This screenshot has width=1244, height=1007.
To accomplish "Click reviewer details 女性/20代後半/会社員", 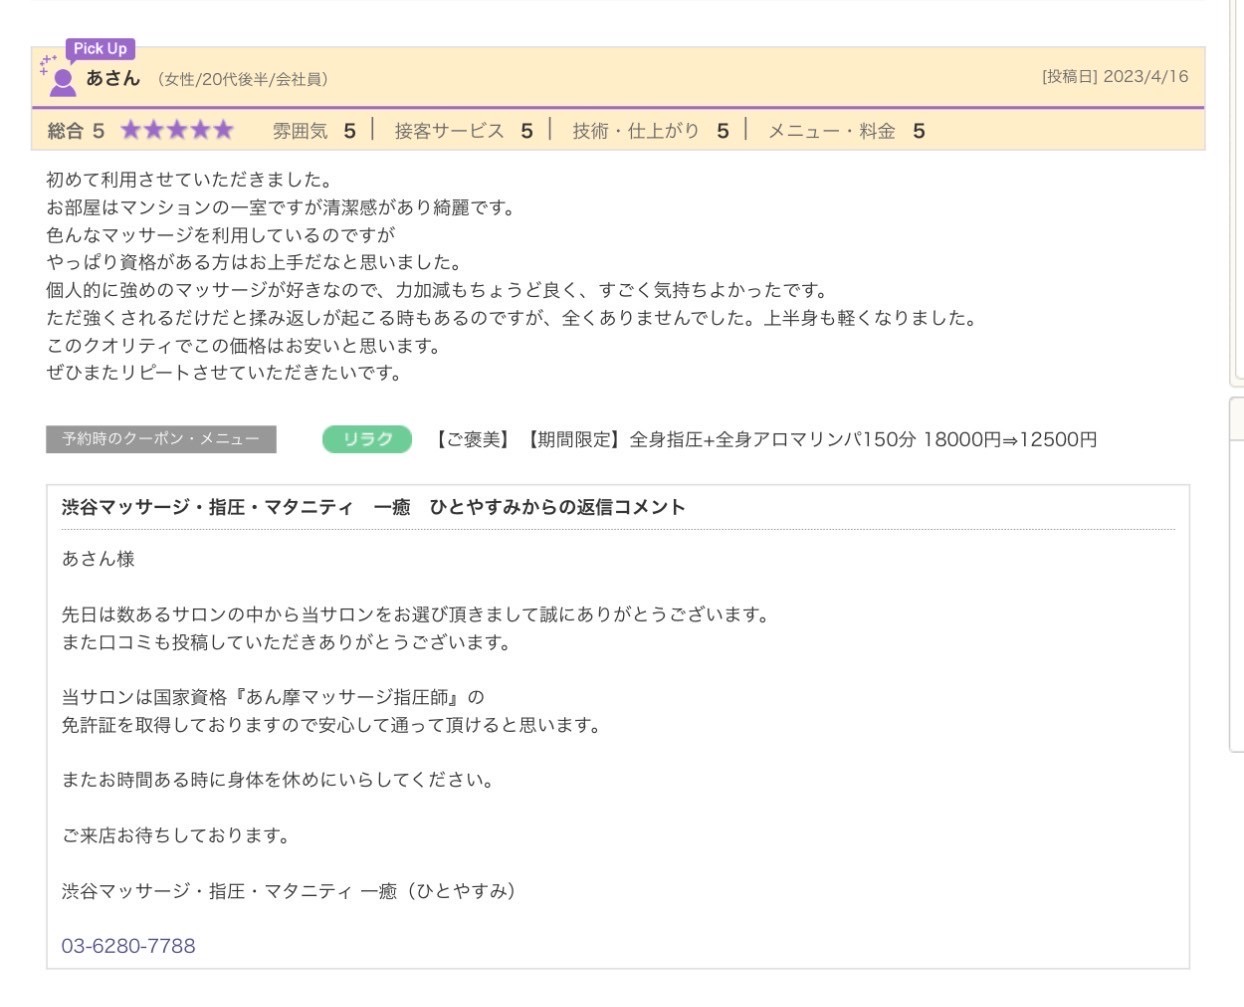I will tap(242, 79).
